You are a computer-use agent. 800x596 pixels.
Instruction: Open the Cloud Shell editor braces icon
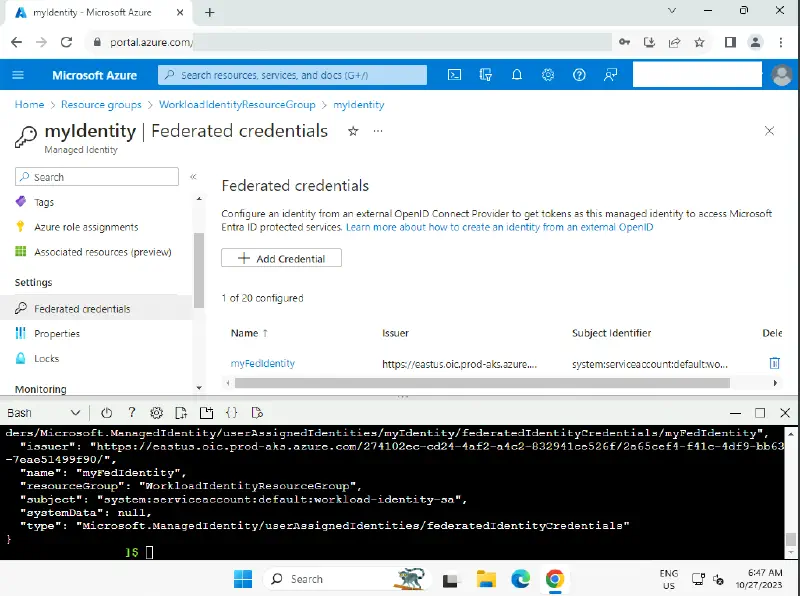231,413
